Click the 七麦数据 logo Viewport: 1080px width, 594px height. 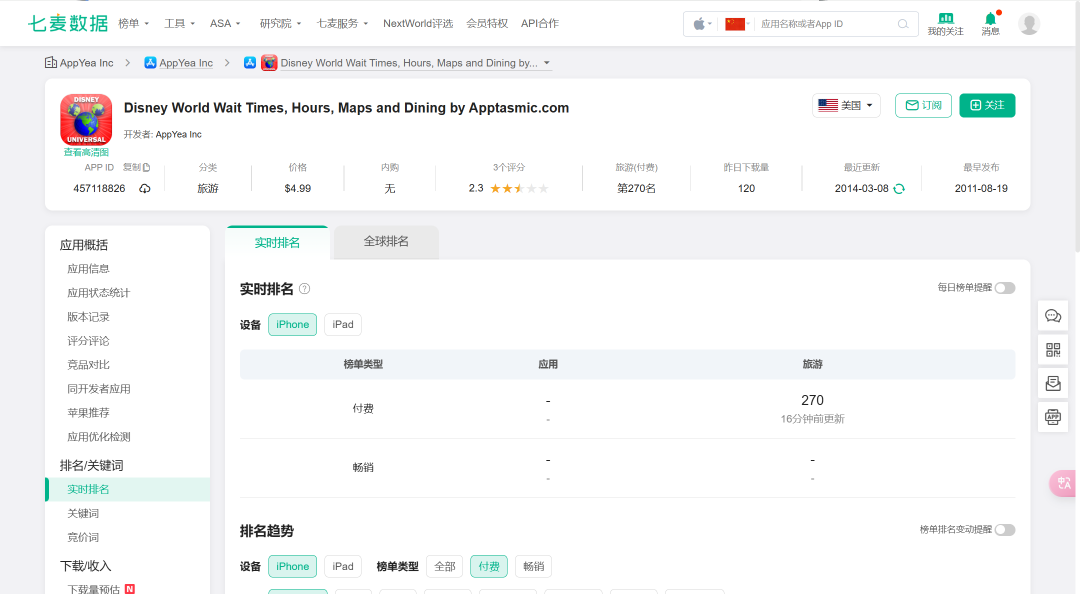(x=68, y=23)
